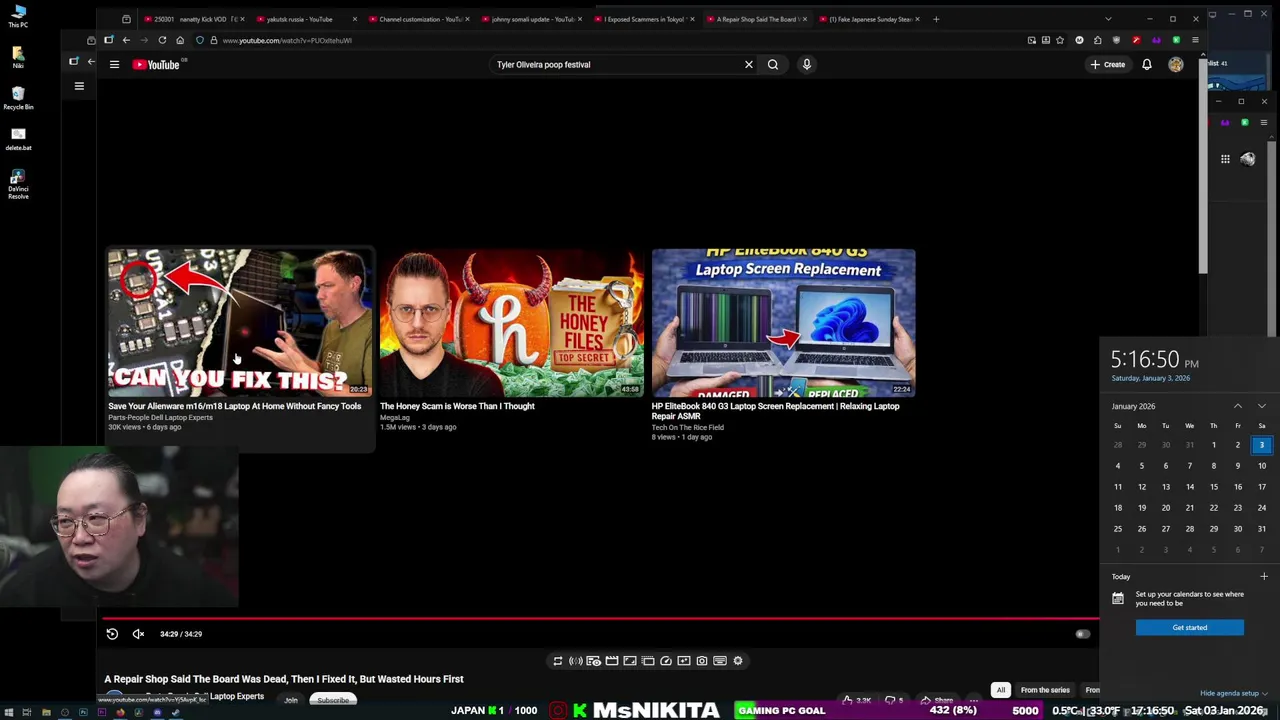Switch to I Exposed Scammers in Tokyo tab
This screenshot has height=720, width=1280.
[645, 19]
